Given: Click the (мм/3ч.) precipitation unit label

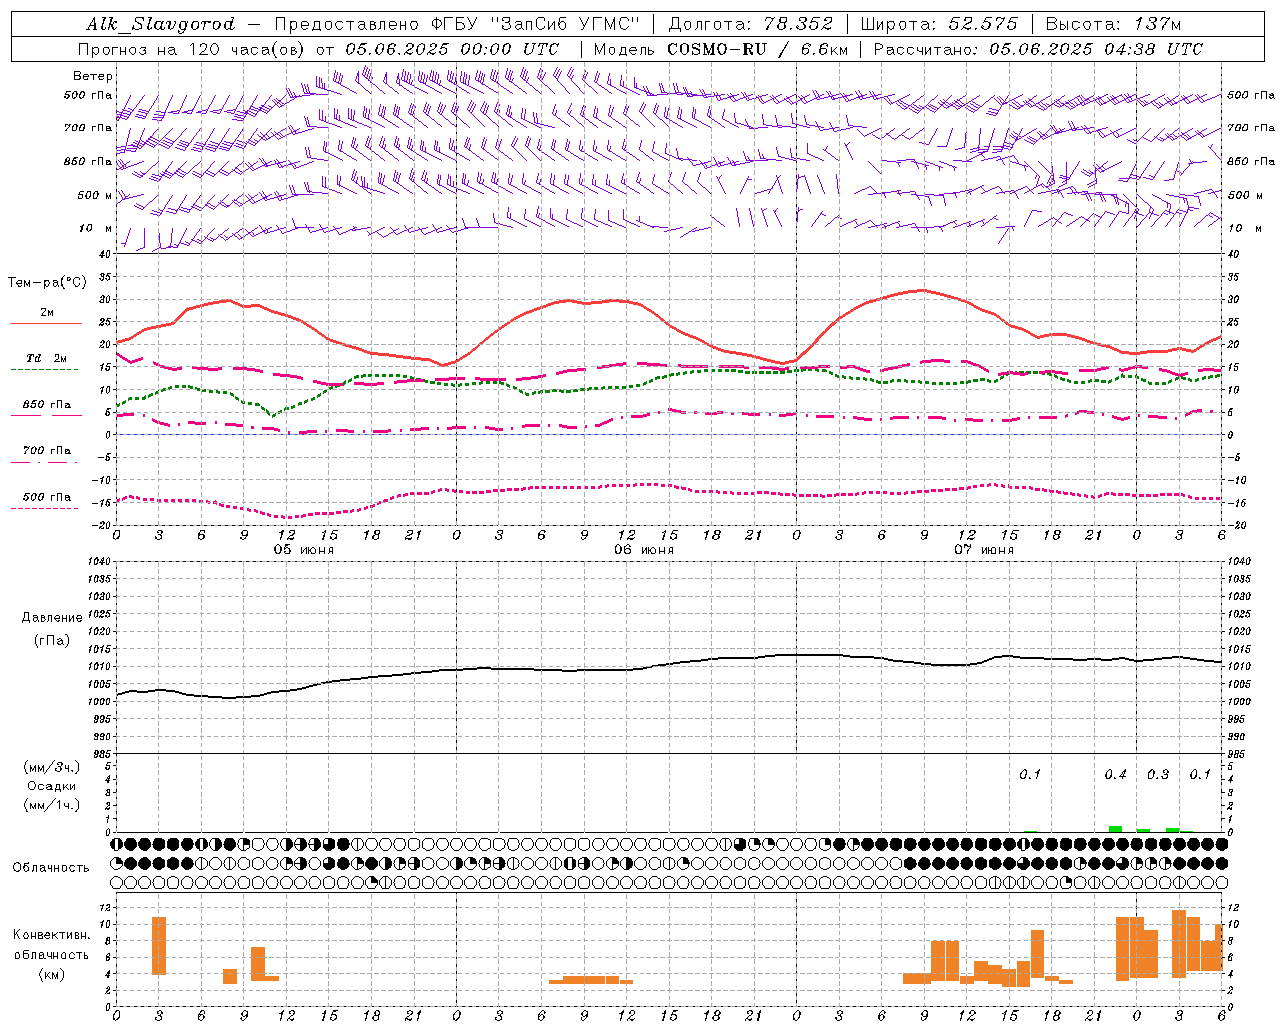Looking at the screenshot, I should click(52, 767).
